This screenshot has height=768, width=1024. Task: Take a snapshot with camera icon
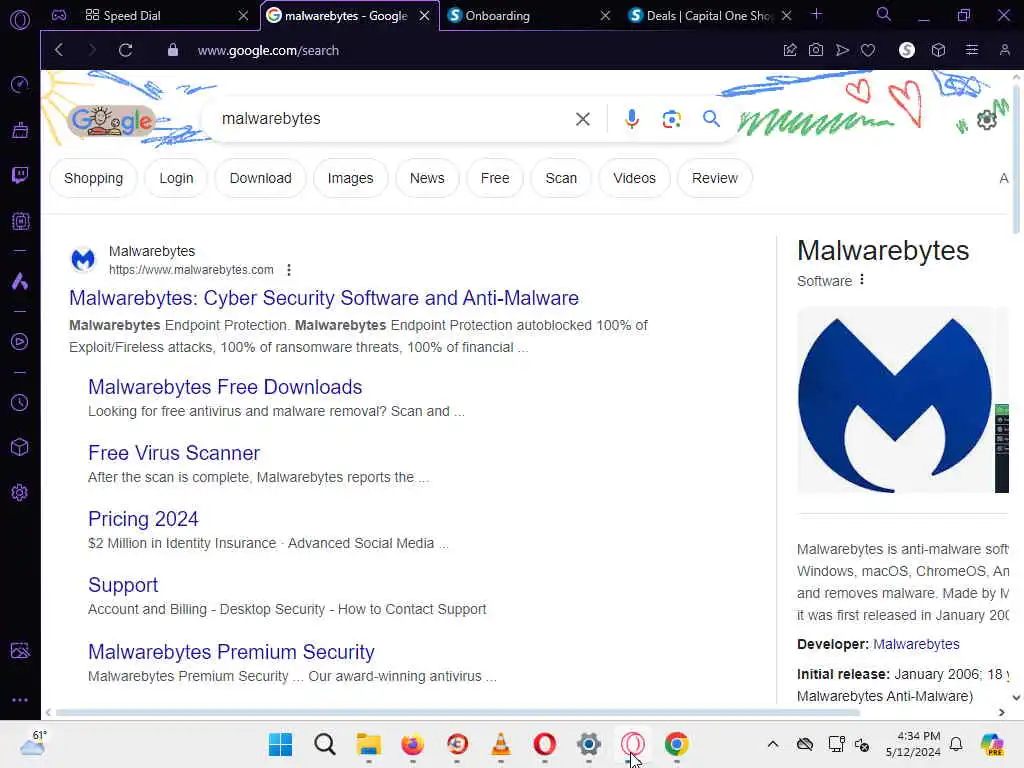coord(816,50)
